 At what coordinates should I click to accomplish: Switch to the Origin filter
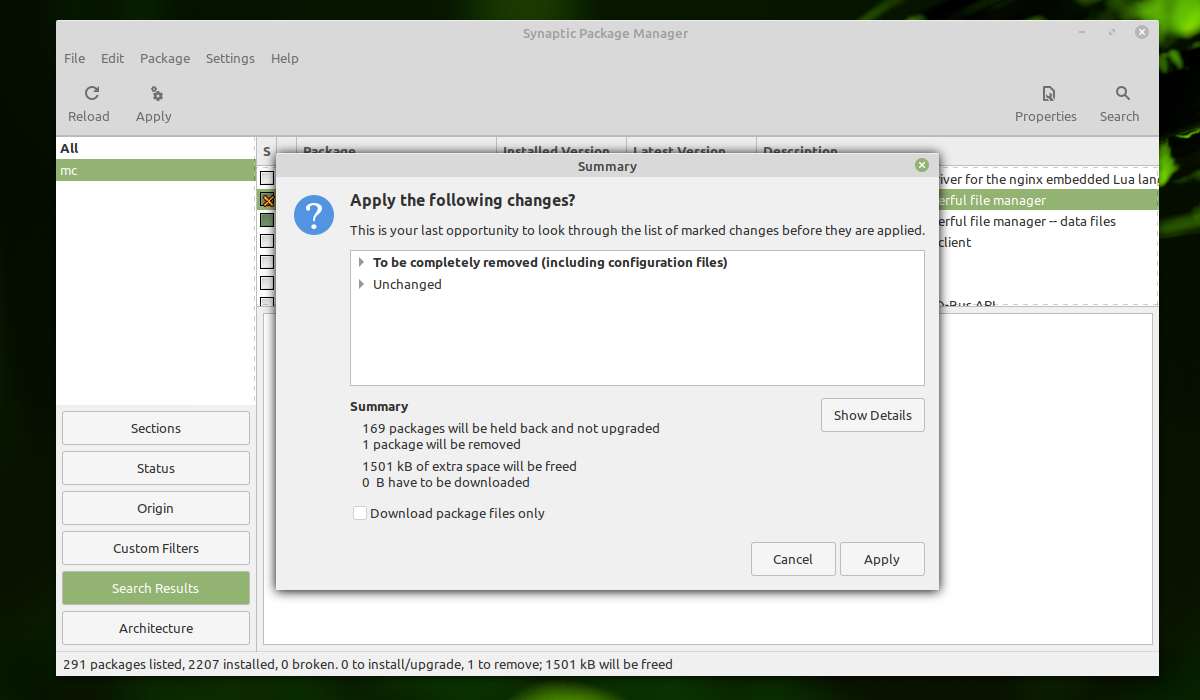coord(156,508)
